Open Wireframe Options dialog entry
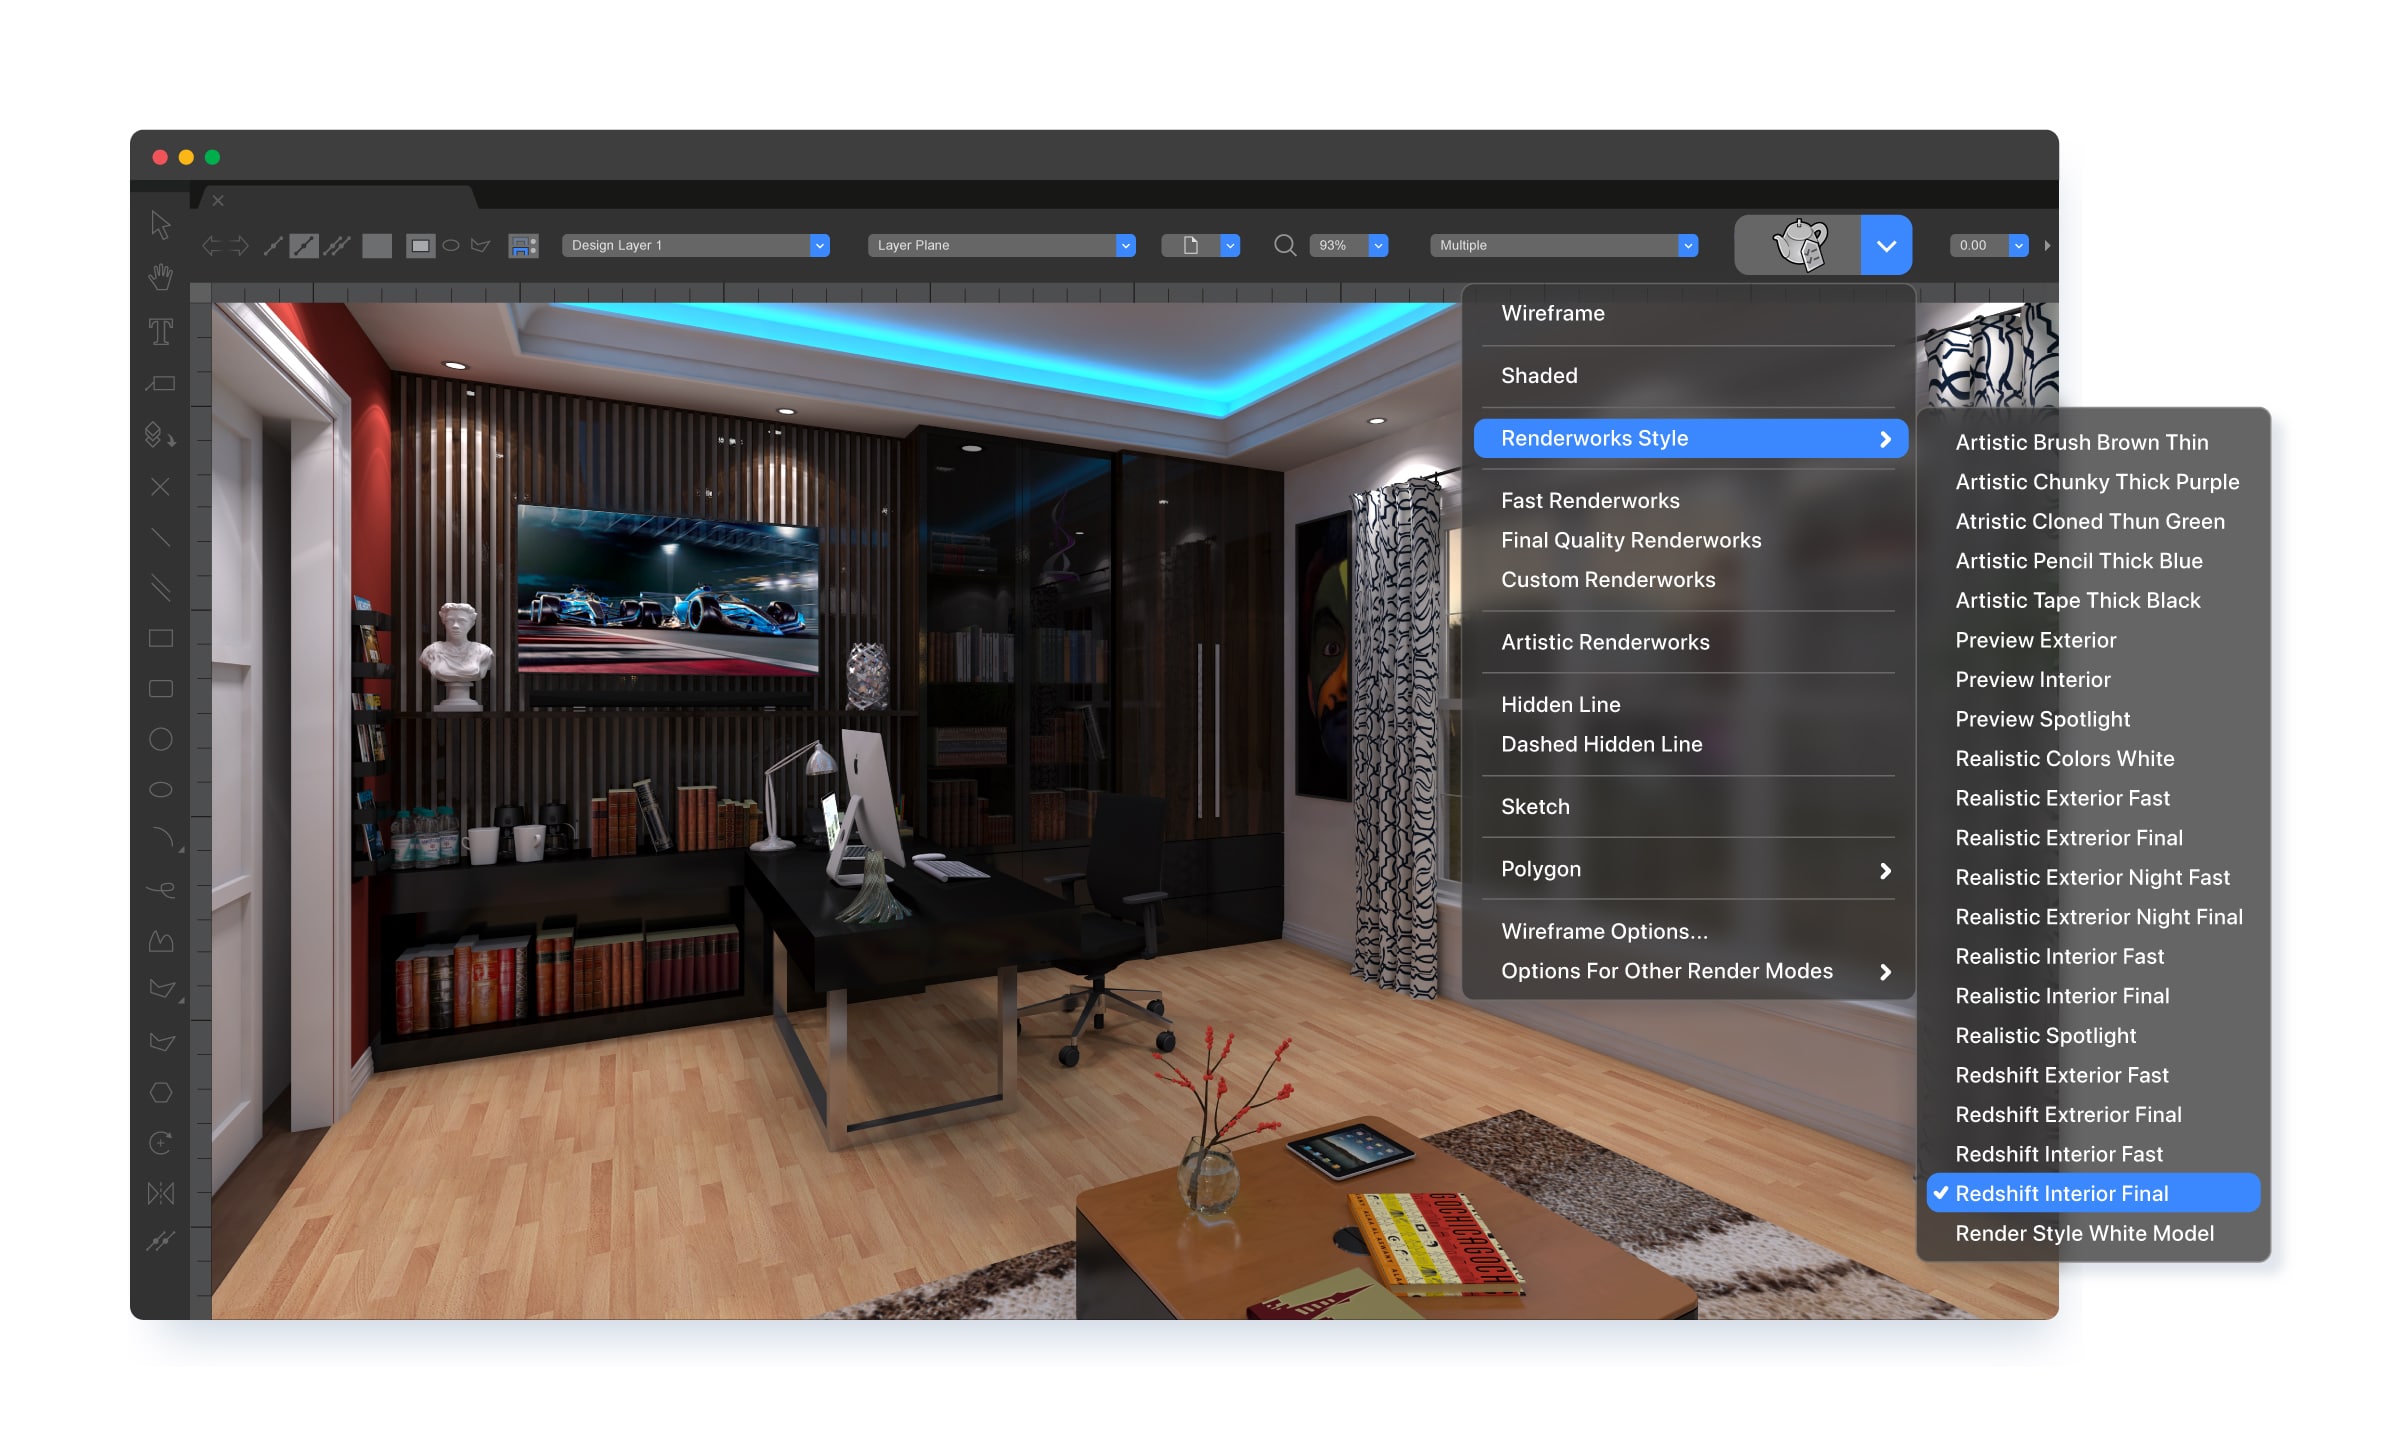The width and height of the screenshot is (2400, 1449). point(1604,931)
